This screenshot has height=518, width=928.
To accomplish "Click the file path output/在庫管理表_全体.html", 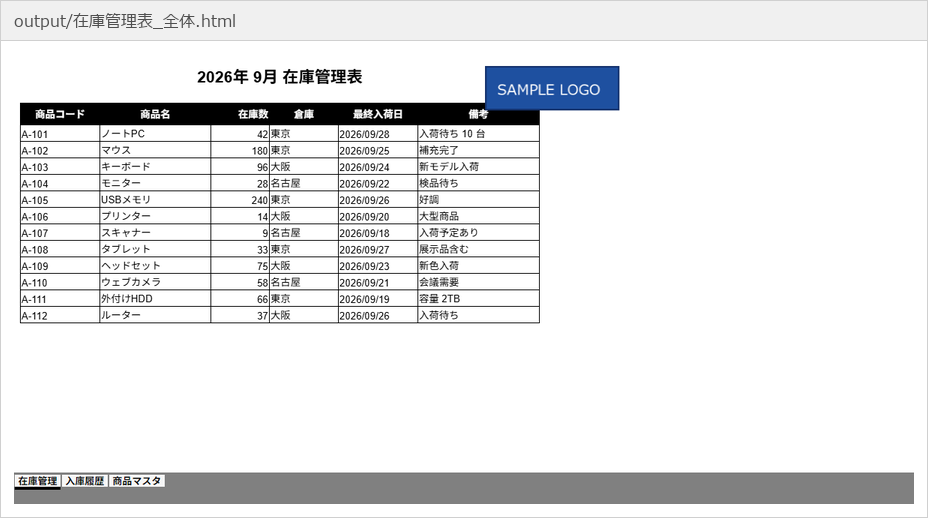I will 125,21.
